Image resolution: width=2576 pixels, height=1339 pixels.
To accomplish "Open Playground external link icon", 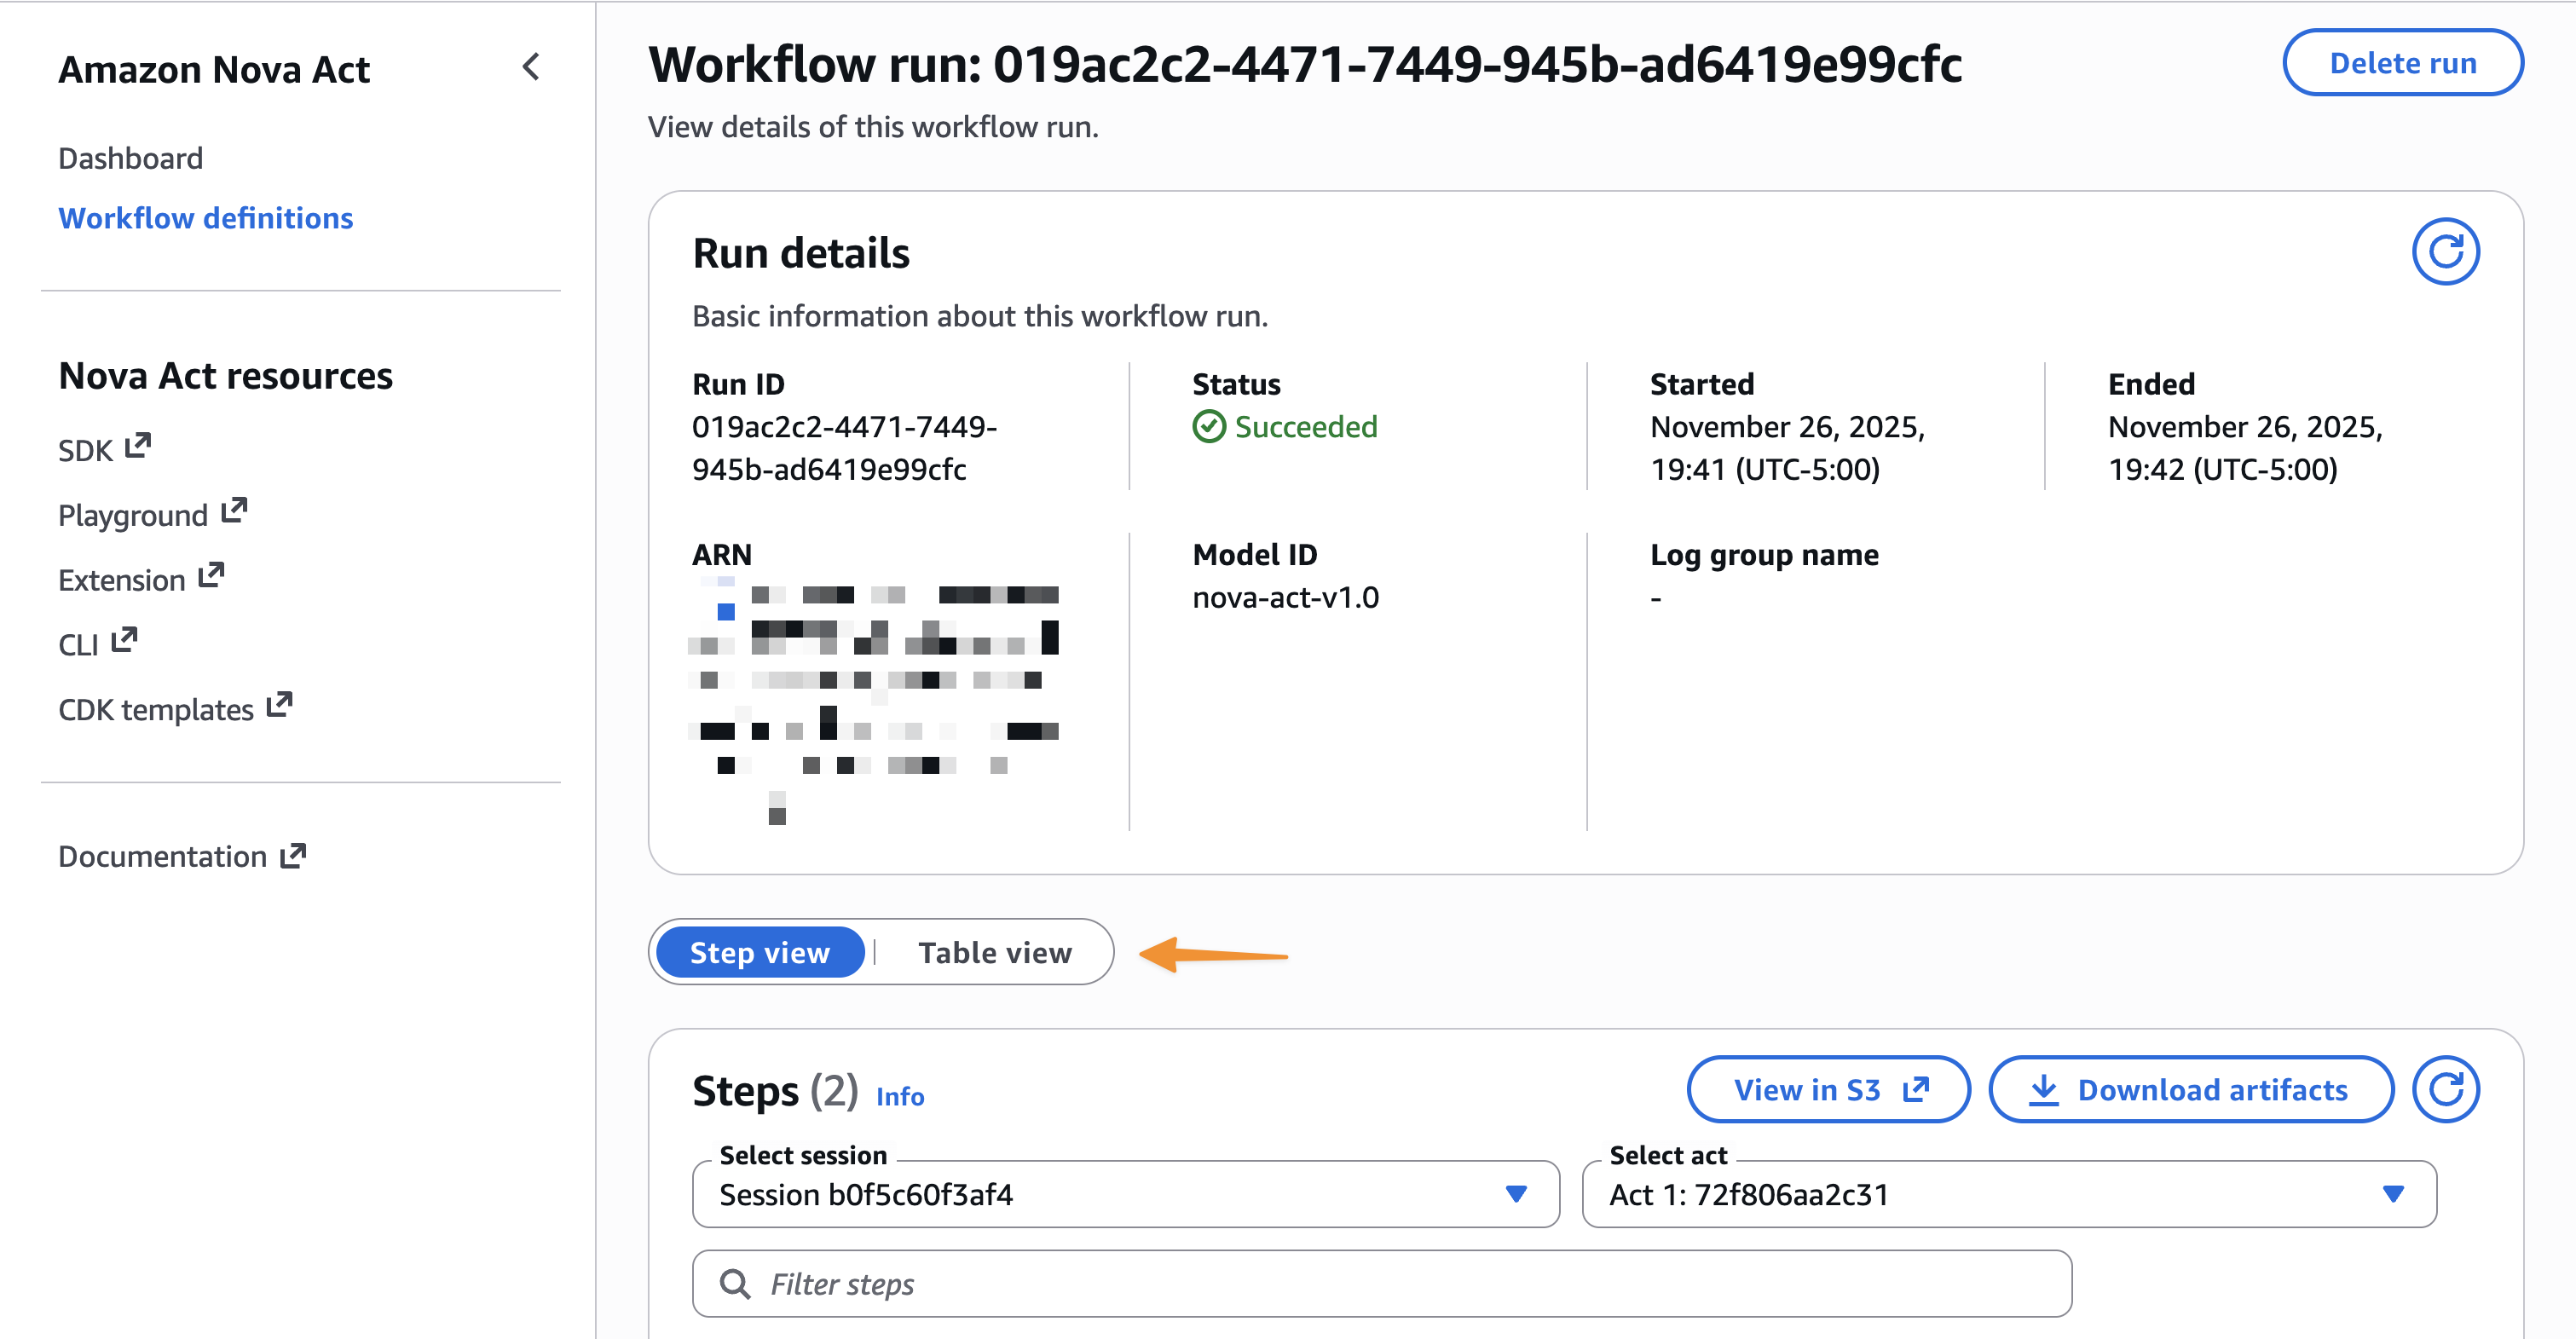I will (234, 511).
